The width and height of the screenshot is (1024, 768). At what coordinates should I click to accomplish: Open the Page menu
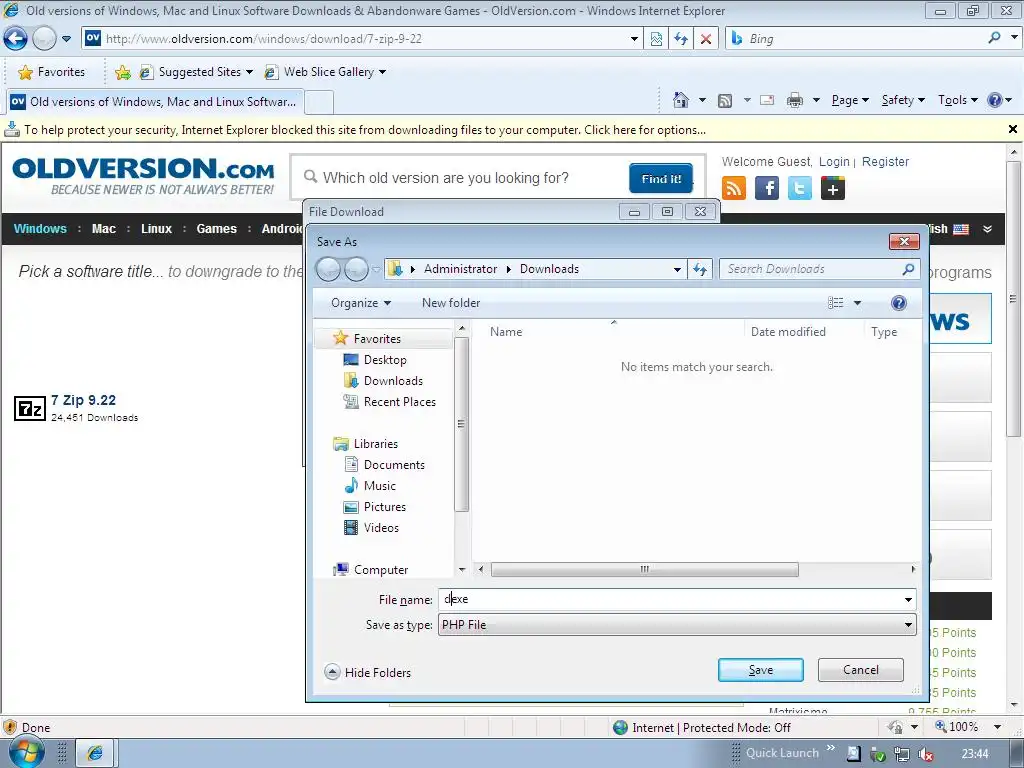(850, 100)
